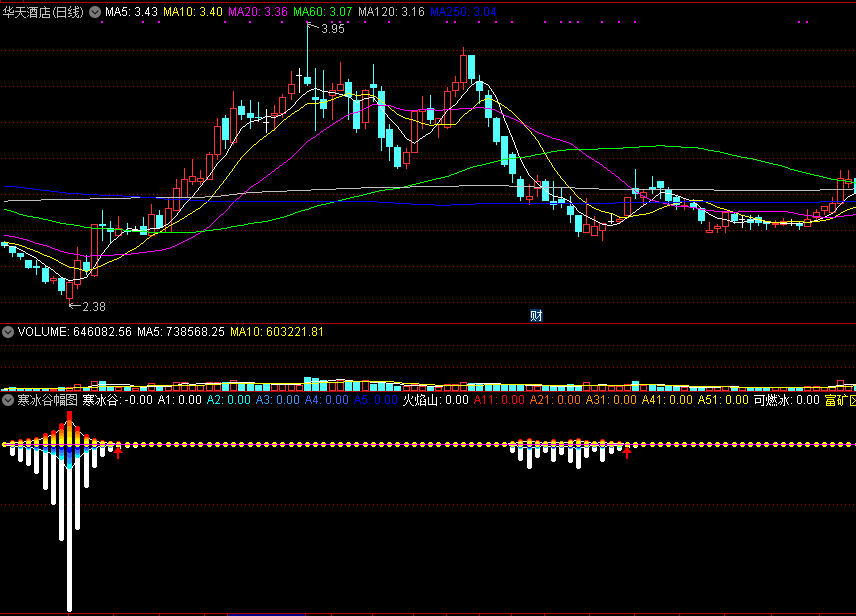Click the volume MA10: 603221.81 readout
This screenshot has width=856, height=616.
coord(277,332)
